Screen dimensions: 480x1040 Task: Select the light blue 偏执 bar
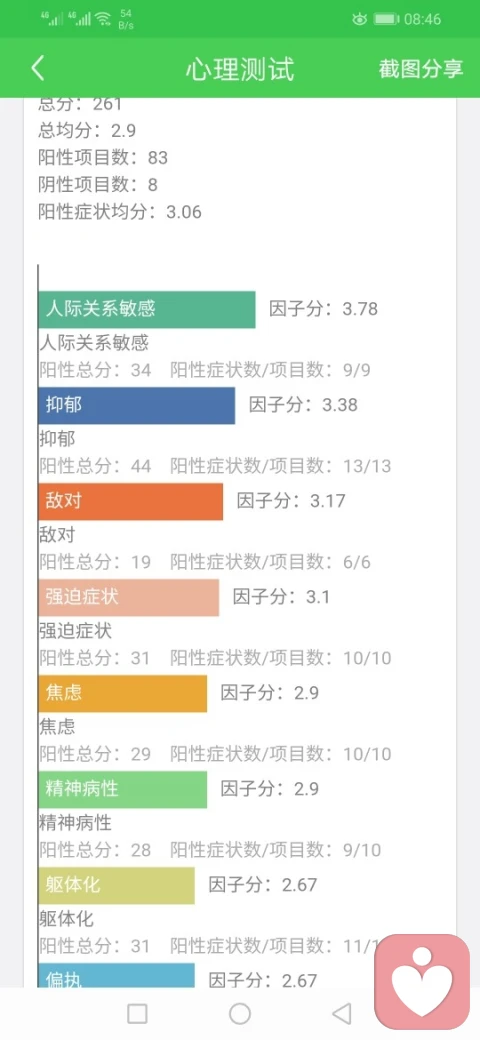coord(117,976)
